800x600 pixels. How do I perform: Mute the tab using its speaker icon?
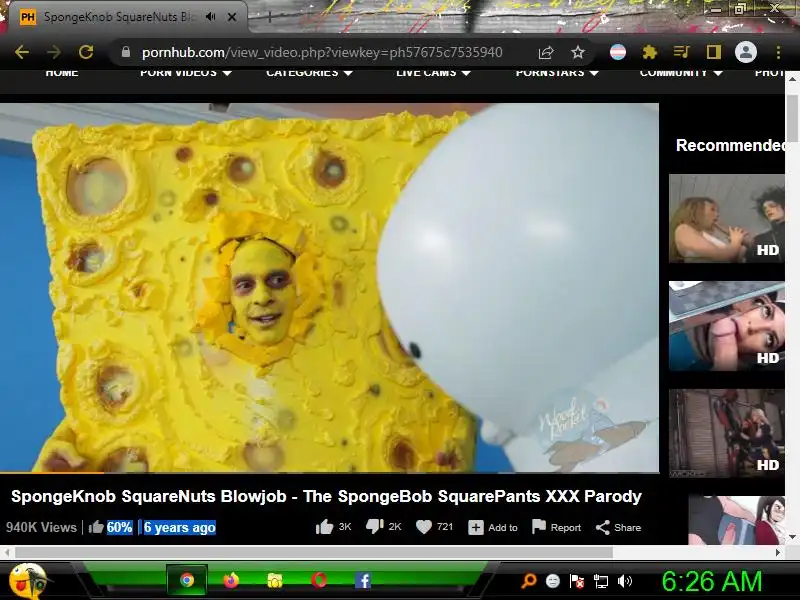point(211,17)
